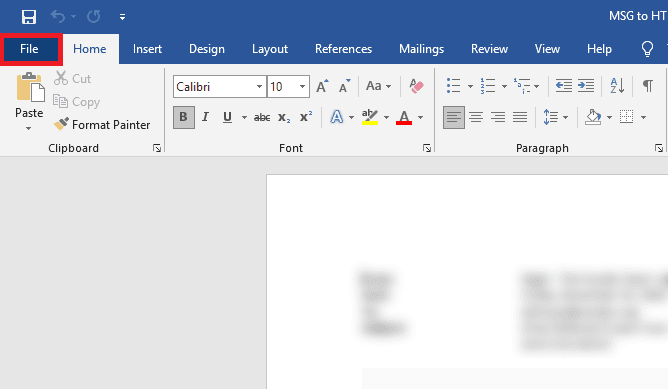Select the Layout tab
Screen dimensions: 668x389
[x=270, y=49]
